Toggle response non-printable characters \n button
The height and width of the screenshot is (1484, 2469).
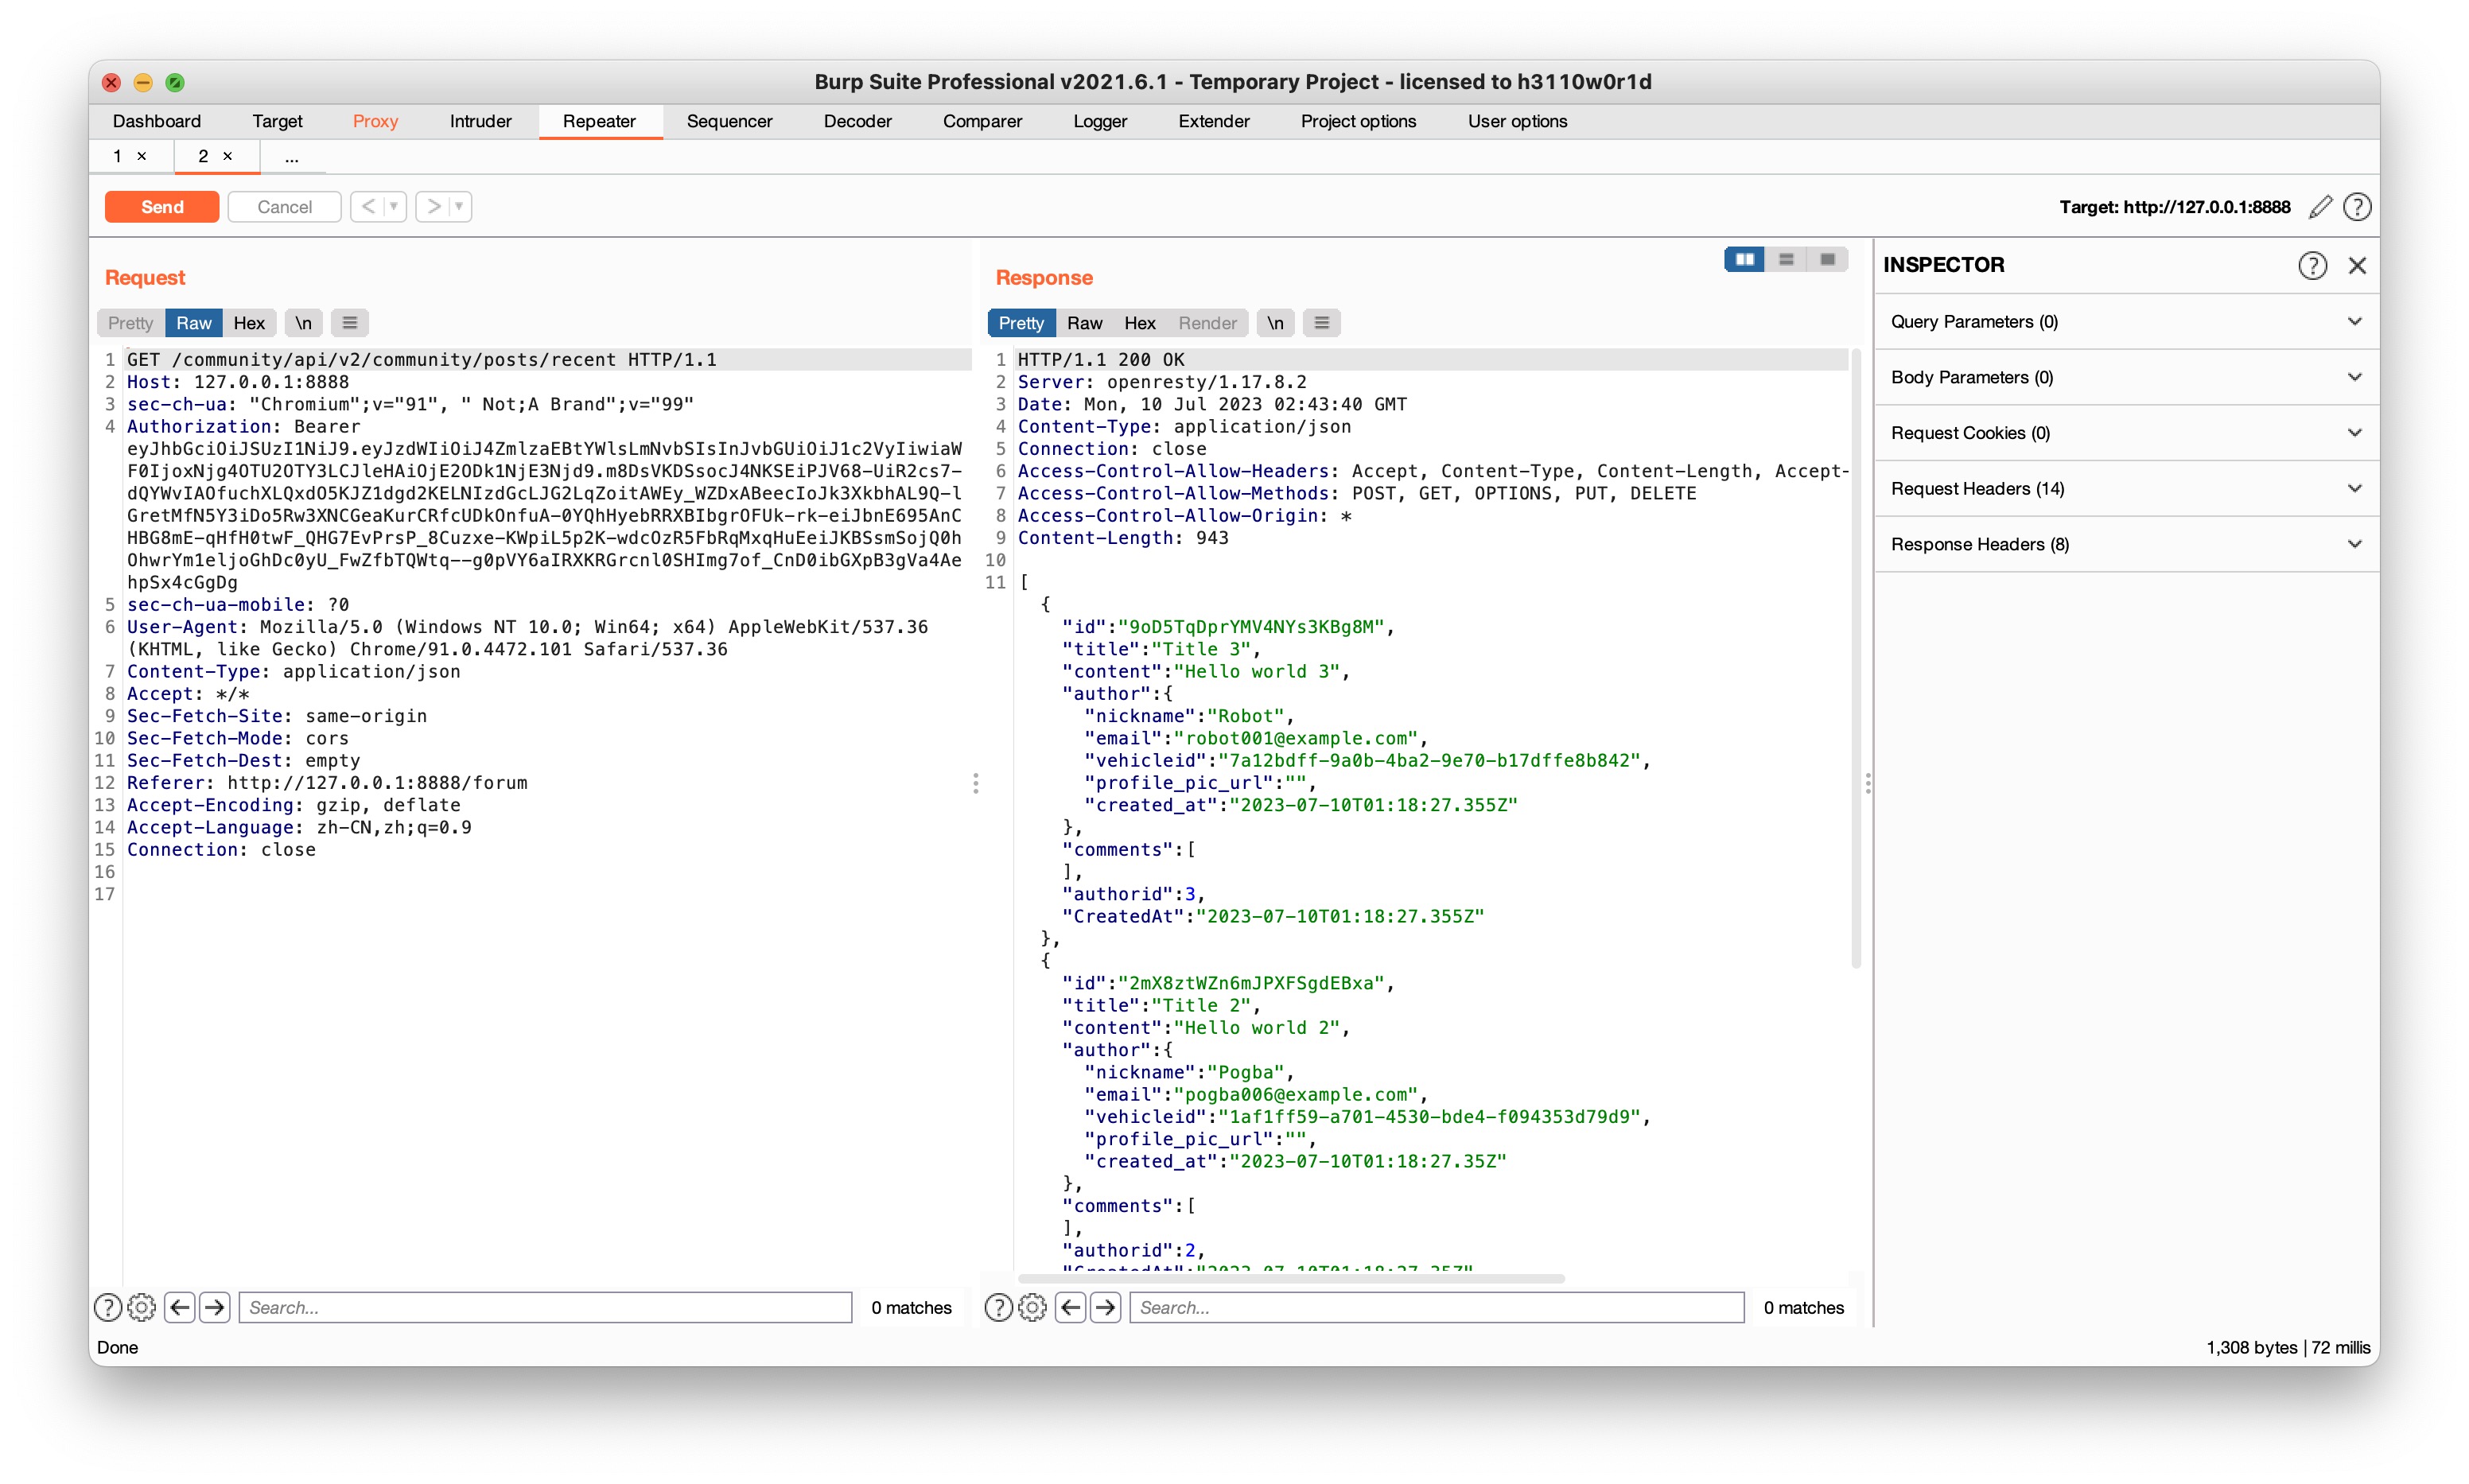[1275, 323]
